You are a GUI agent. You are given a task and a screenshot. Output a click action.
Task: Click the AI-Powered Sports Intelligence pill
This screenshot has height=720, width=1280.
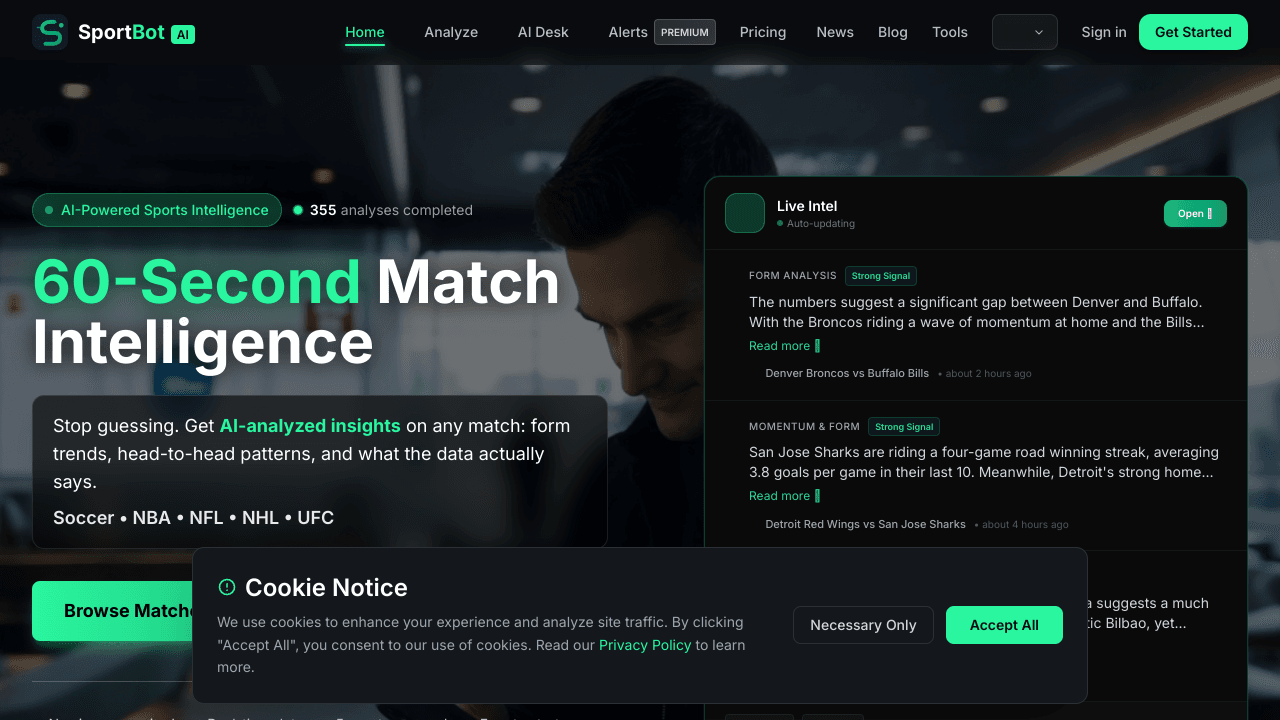157,210
